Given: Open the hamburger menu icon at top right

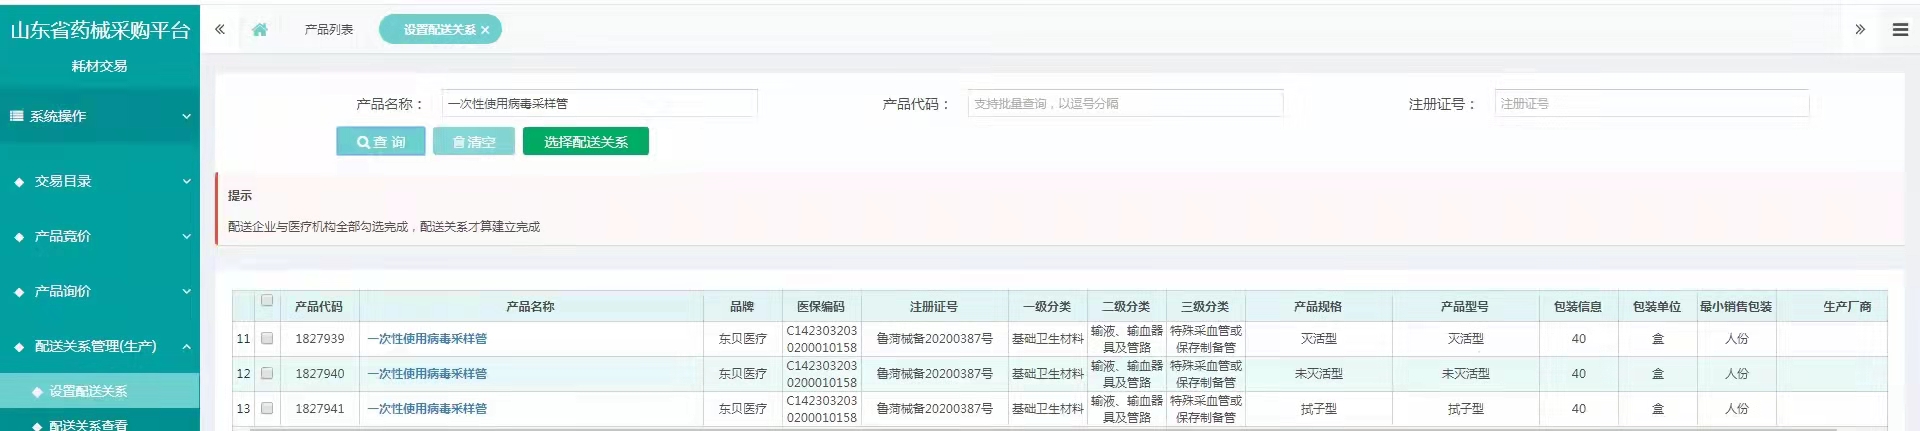Looking at the screenshot, I should (1900, 30).
